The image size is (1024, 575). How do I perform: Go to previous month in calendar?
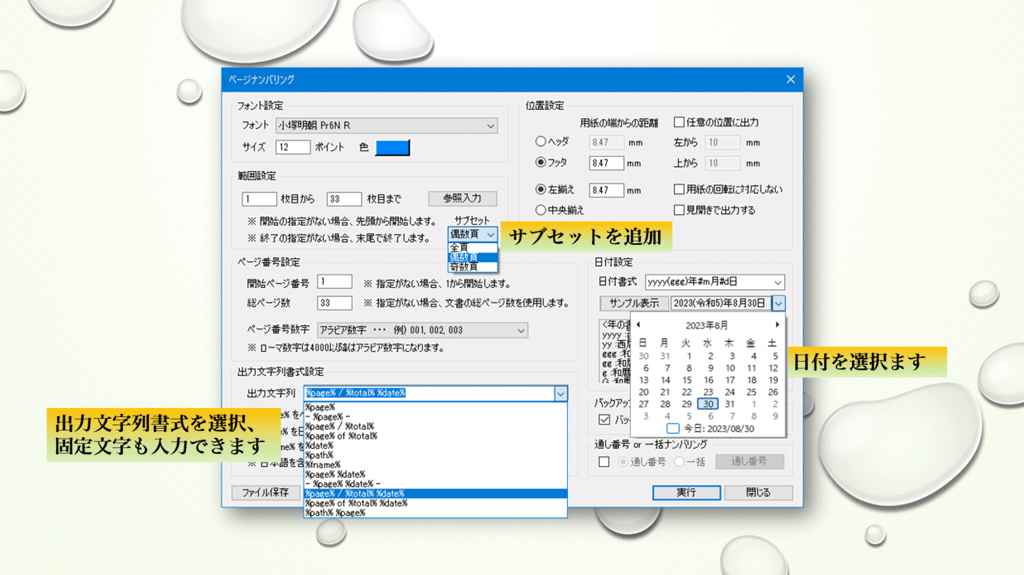638,325
